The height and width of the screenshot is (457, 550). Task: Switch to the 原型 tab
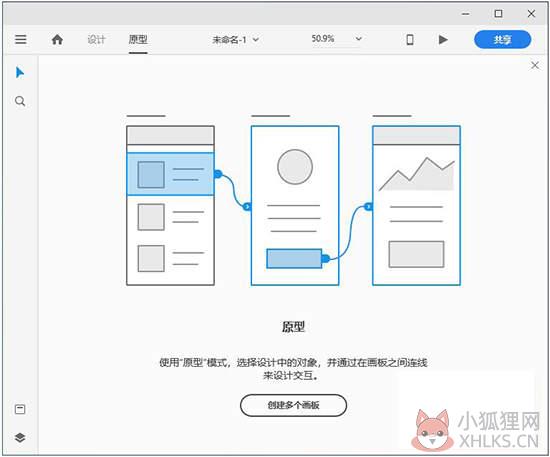pos(138,39)
